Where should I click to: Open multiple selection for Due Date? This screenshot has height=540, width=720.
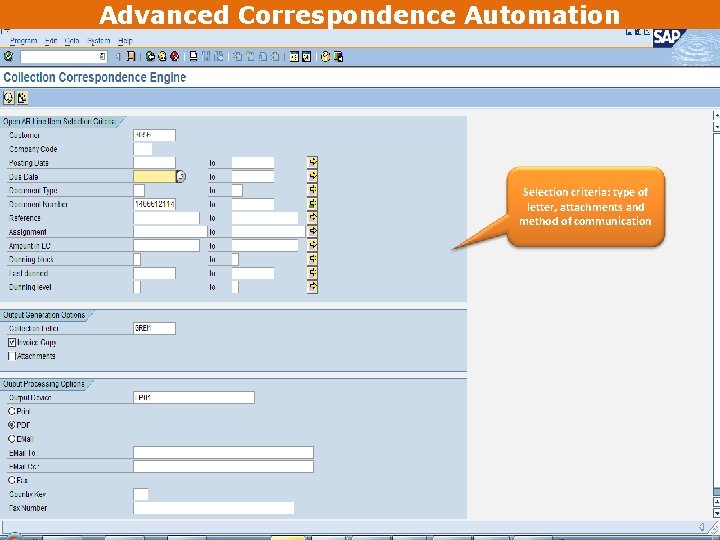tap(312, 176)
